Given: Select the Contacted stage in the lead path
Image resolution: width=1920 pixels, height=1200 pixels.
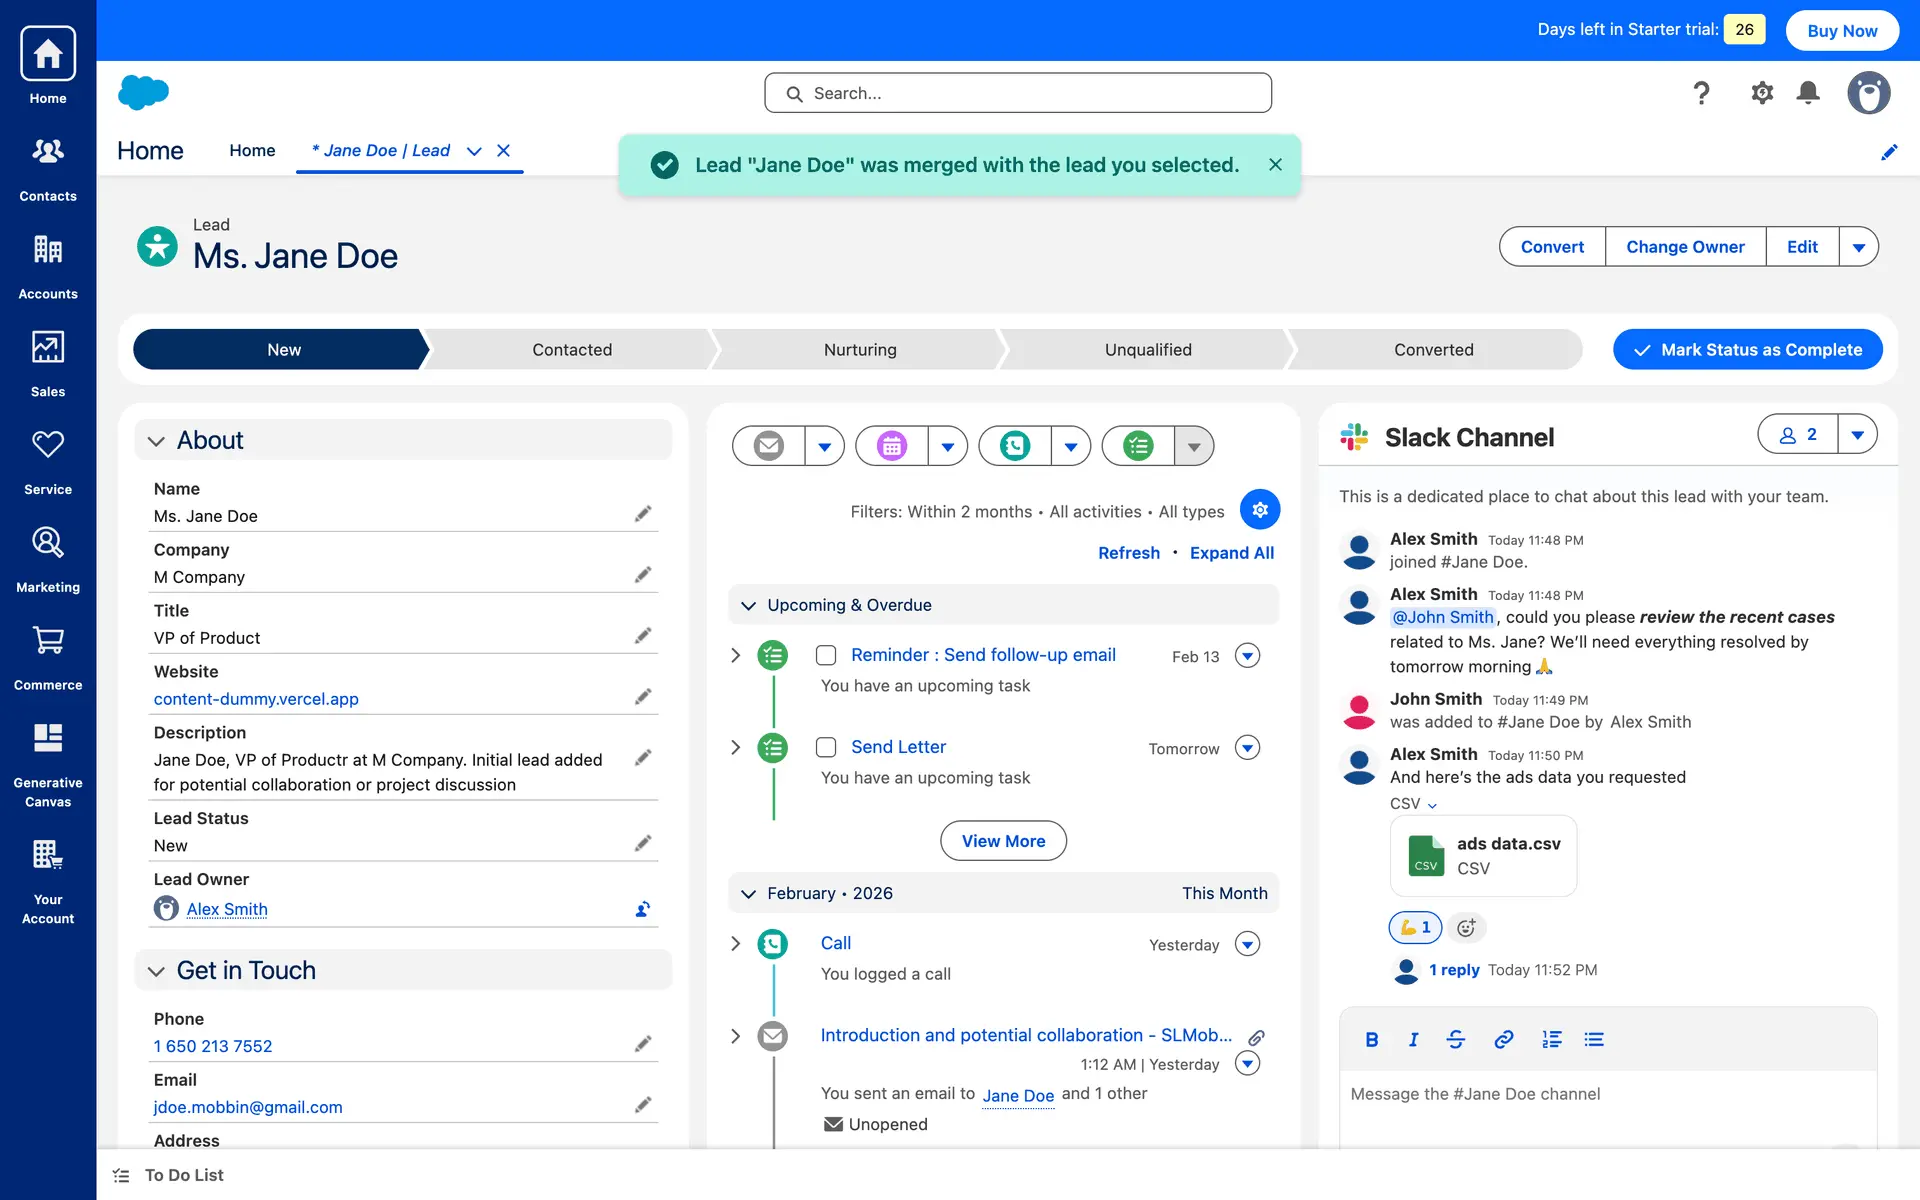Looking at the screenshot, I should point(571,350).
